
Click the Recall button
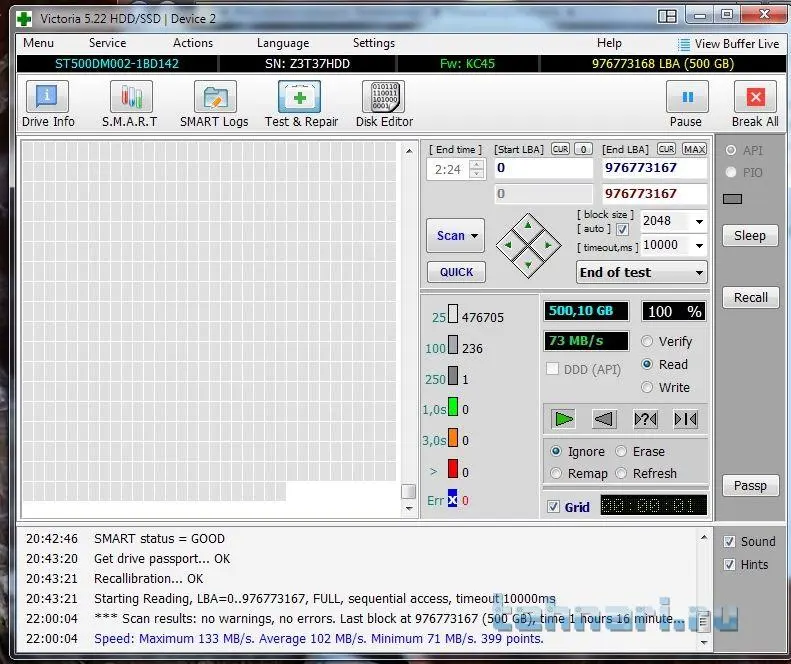click(x=750, y=298)
